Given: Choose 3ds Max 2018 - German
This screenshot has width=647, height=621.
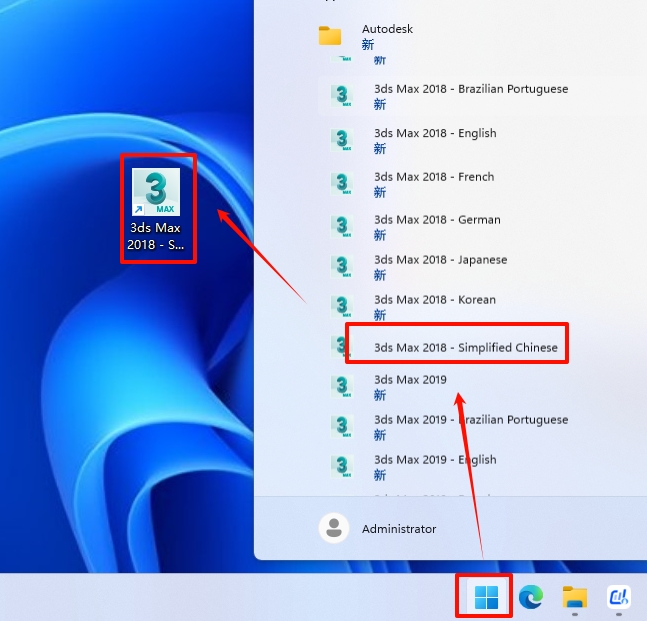Looking at the screenshot, I should 437,220.
